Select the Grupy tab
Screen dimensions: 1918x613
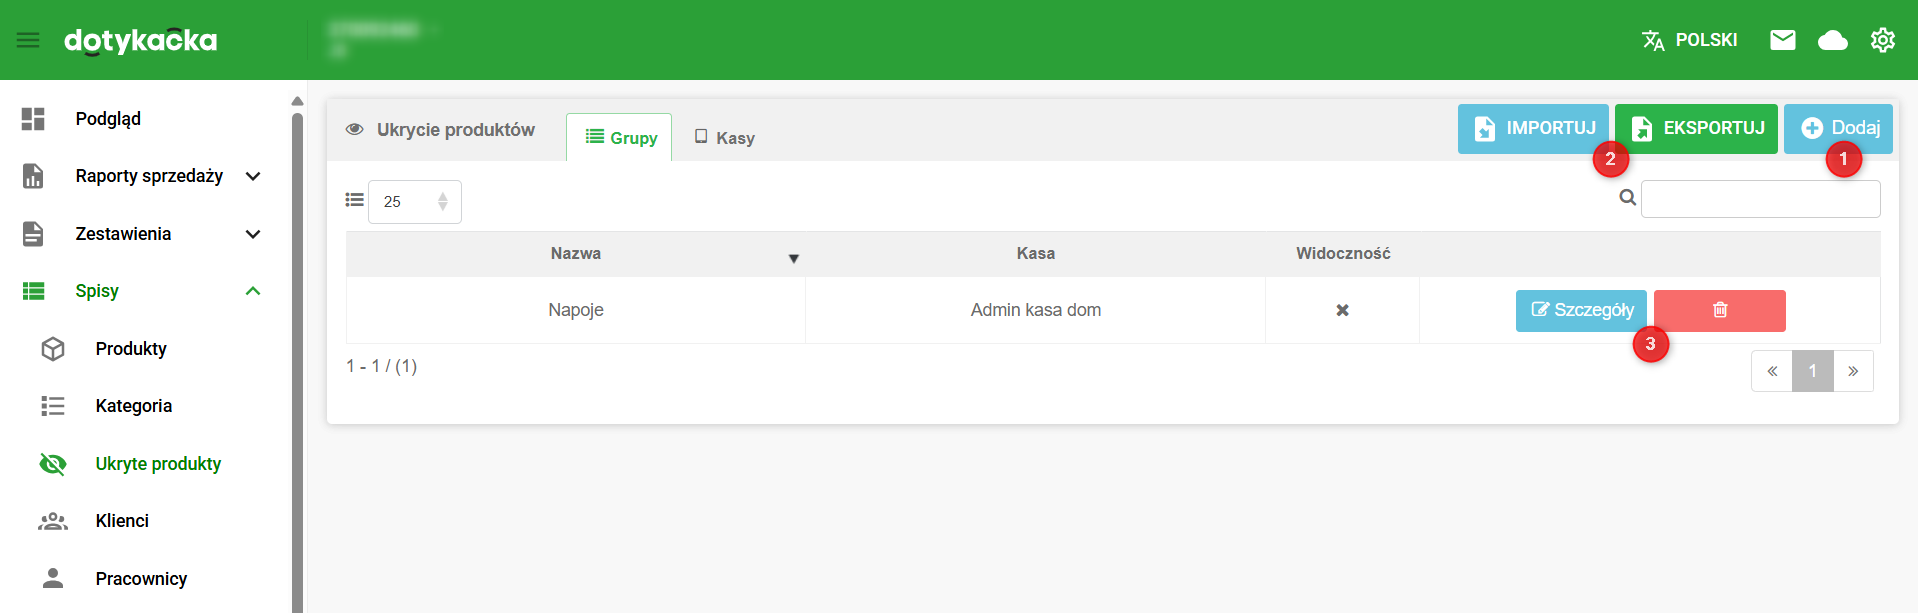pyautogui.click(x=620, y=138)
